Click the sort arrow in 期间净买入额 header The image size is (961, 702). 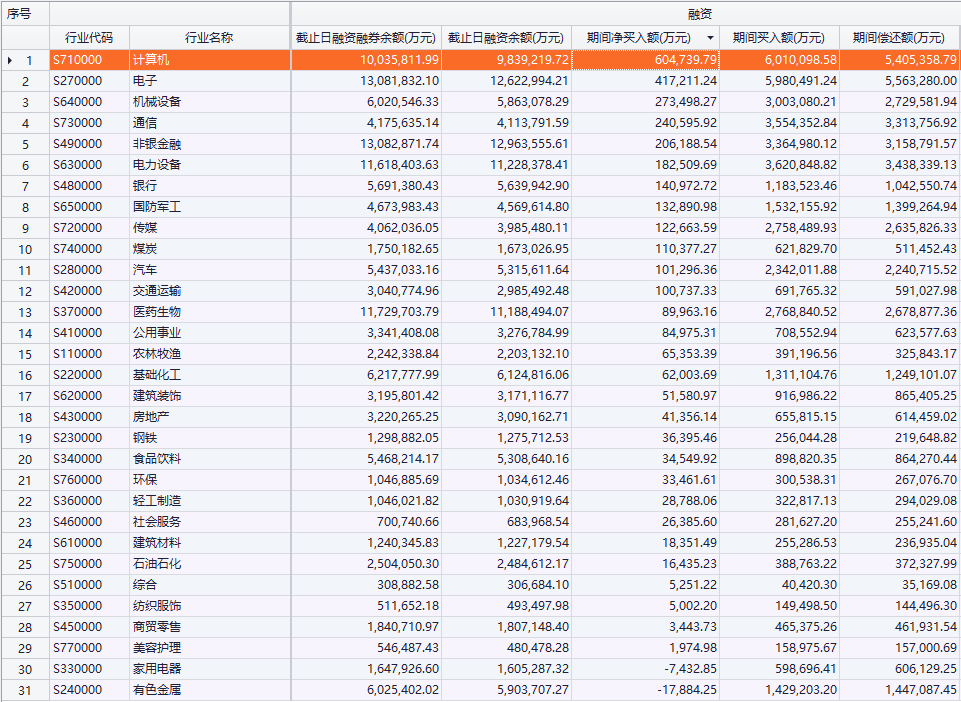click(x=710, y=38)
